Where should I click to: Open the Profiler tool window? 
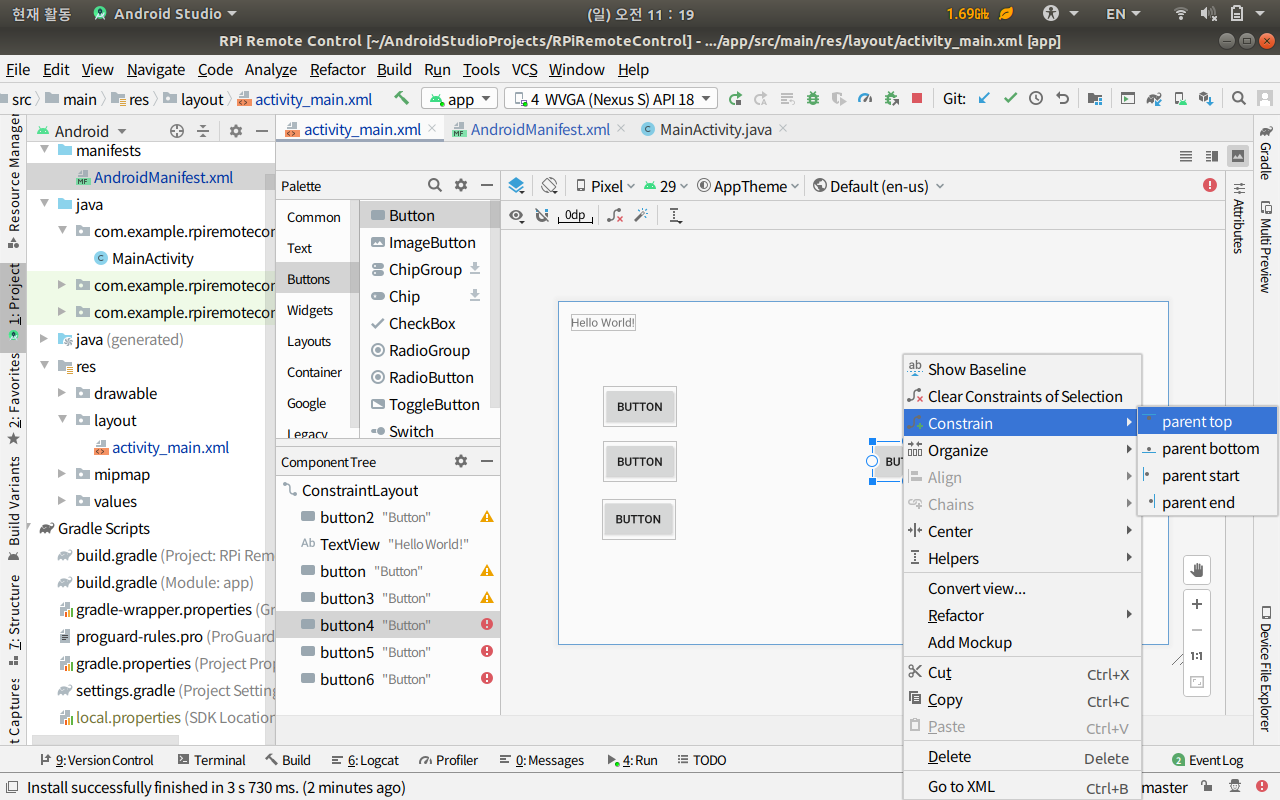pyautogui.click(x=448, y=760)
